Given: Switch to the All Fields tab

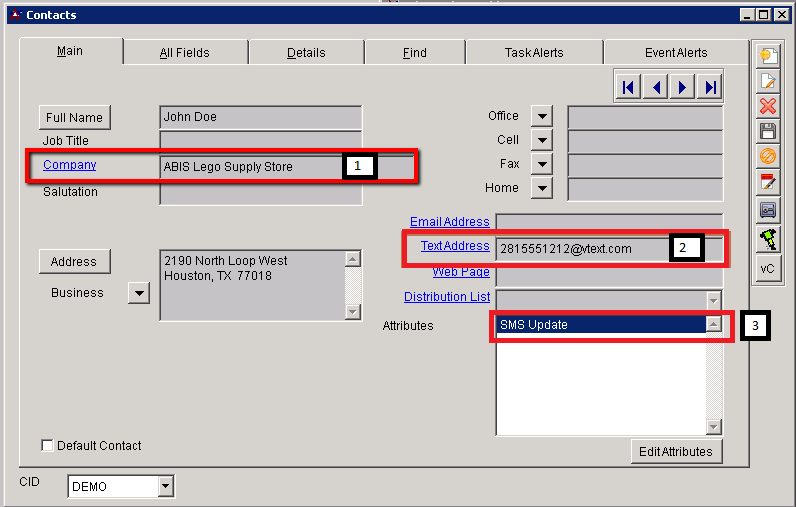Looking at the screenshot, I should pos(185,53).
